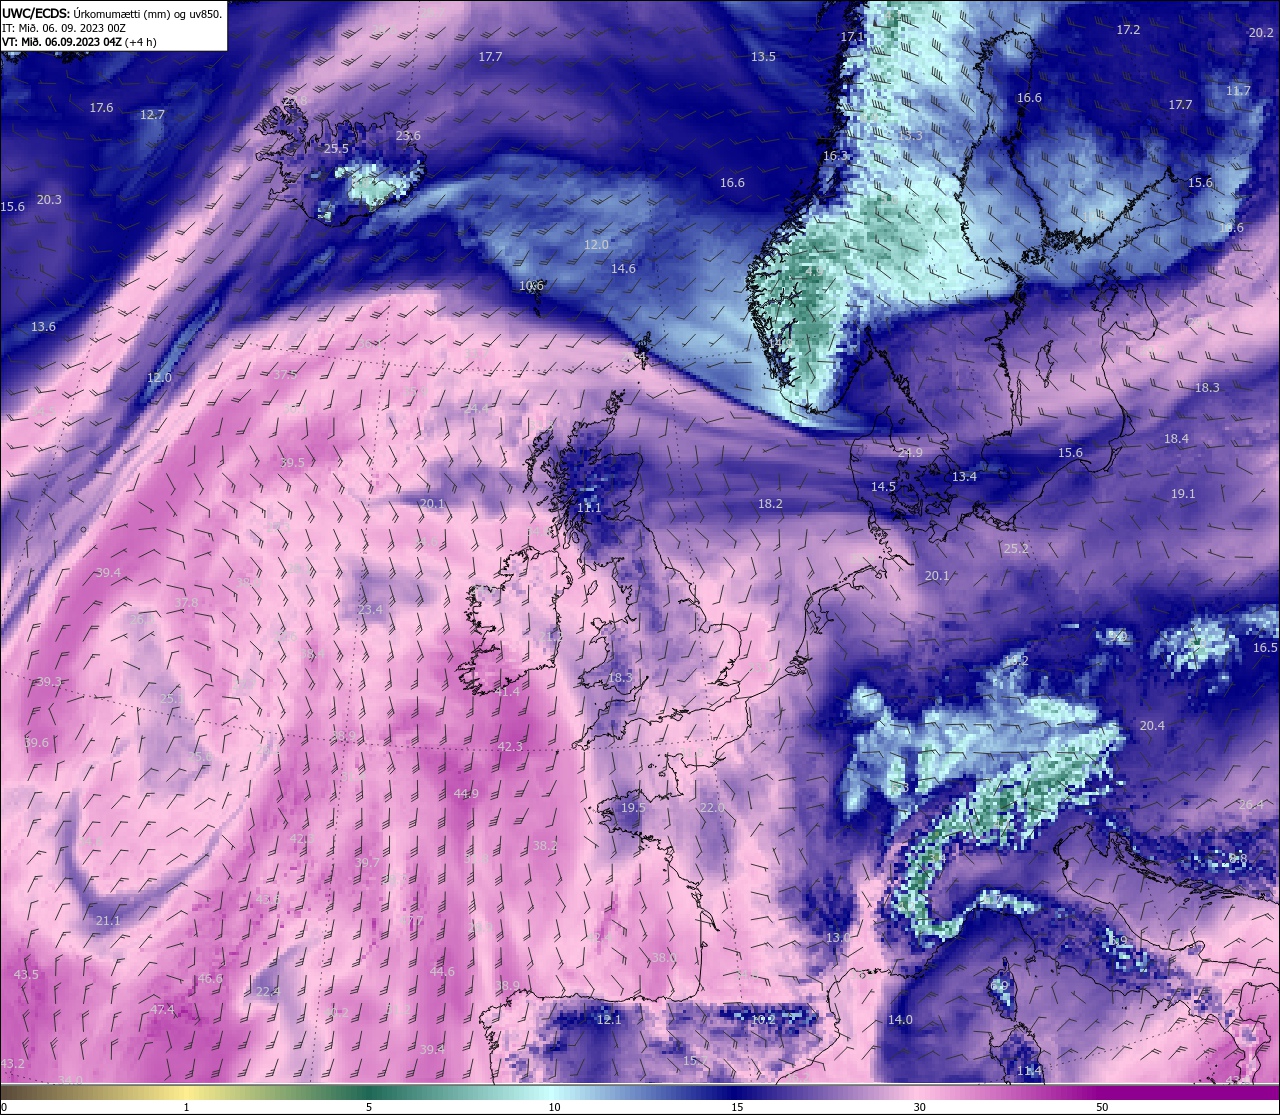Click the 11.4 value label
The image size is (1280, 1115).
[1029, 1072]
